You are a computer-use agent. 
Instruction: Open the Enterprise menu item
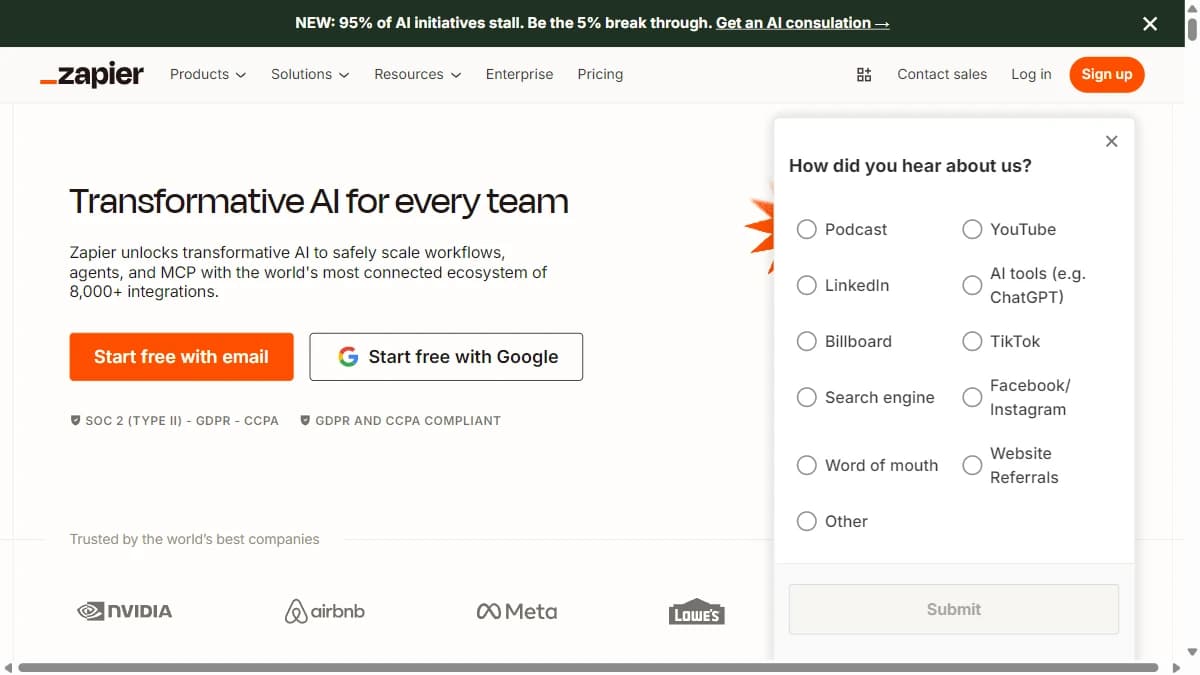(519, 74)
